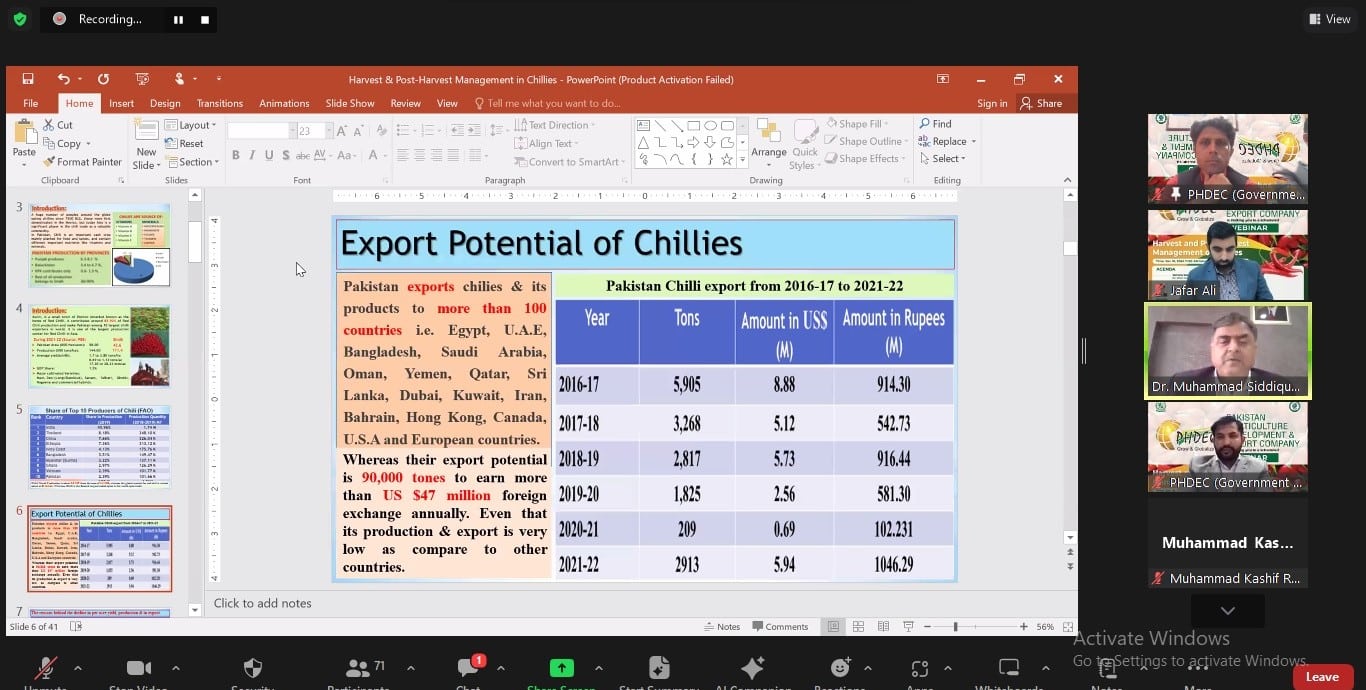Open the Zoom View dropdown

[x=1329, y=19]
